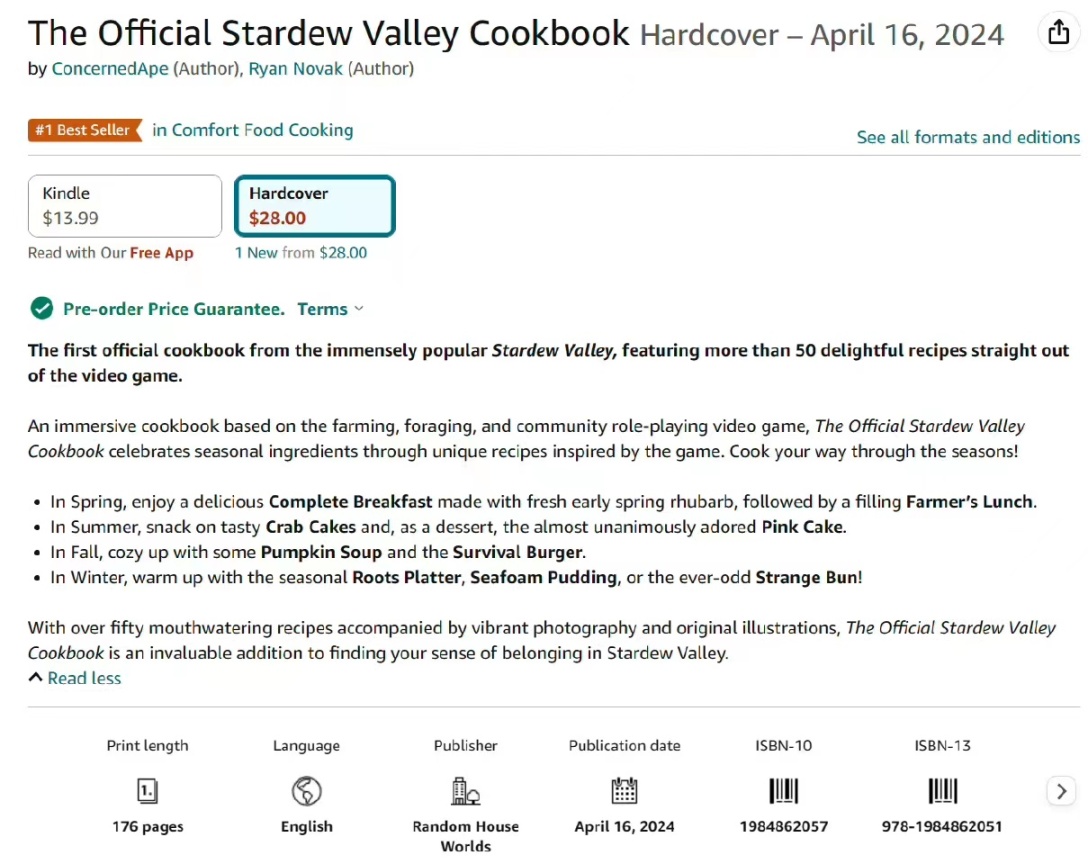
Task: Click the Free App link
Action: click(162, 253)
